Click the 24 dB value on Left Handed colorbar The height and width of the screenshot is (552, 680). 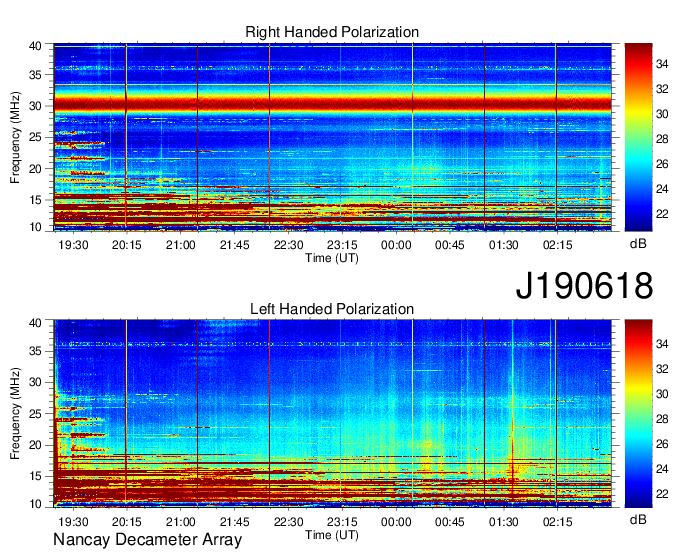coord(662,469)
